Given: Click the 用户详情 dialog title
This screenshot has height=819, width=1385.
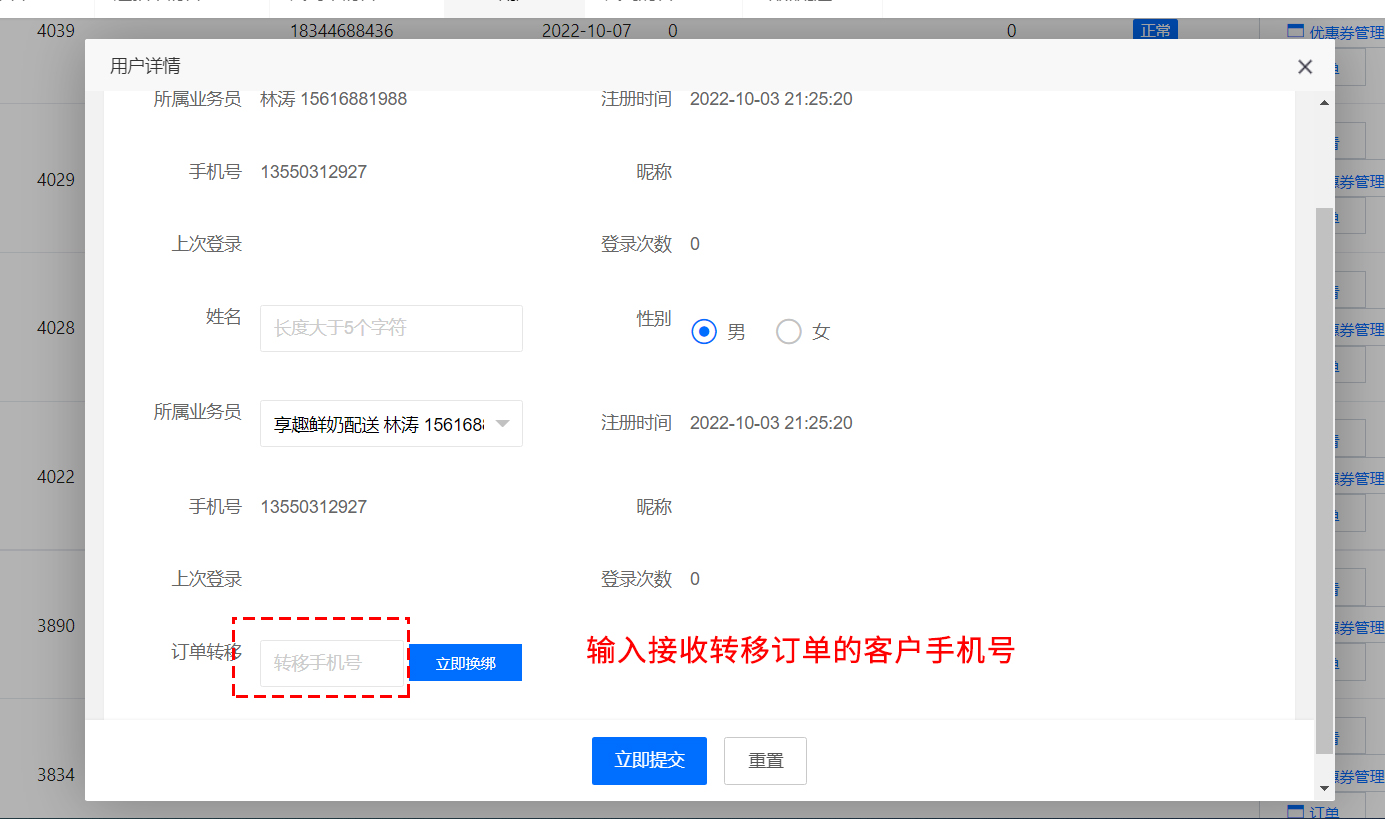Looking at the screenshot, I should point(145,67).
